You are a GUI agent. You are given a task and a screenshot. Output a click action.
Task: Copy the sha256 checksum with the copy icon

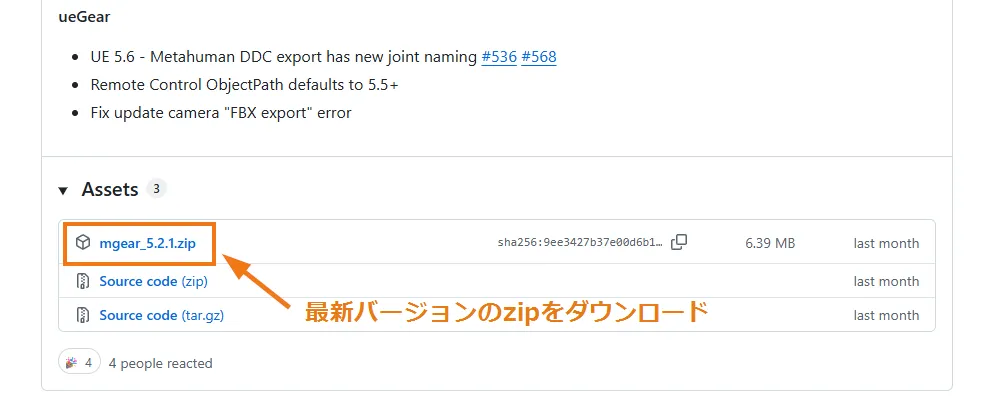coord(679,242)
